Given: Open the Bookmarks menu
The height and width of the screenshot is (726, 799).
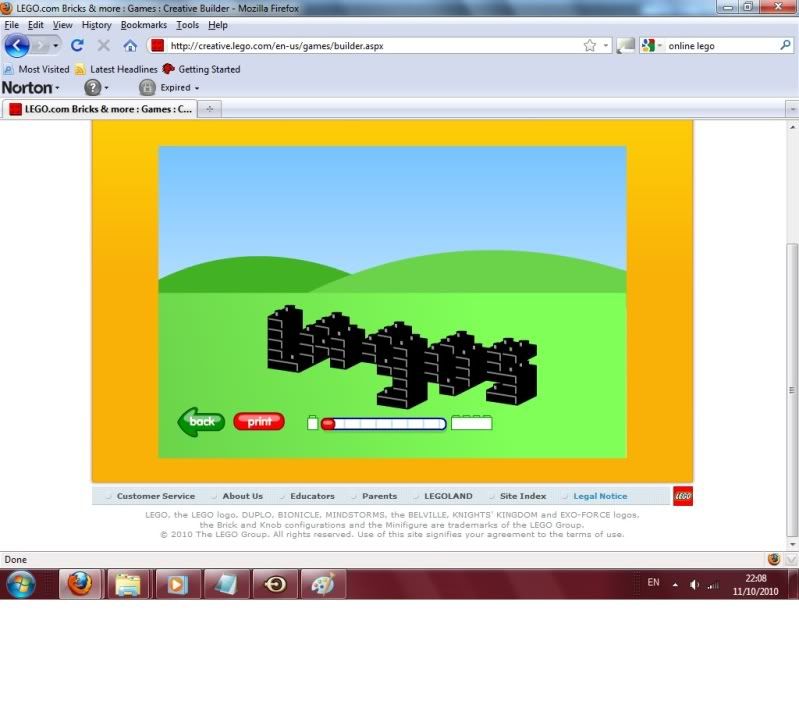Looking at the screenshot, I should 144,25.
